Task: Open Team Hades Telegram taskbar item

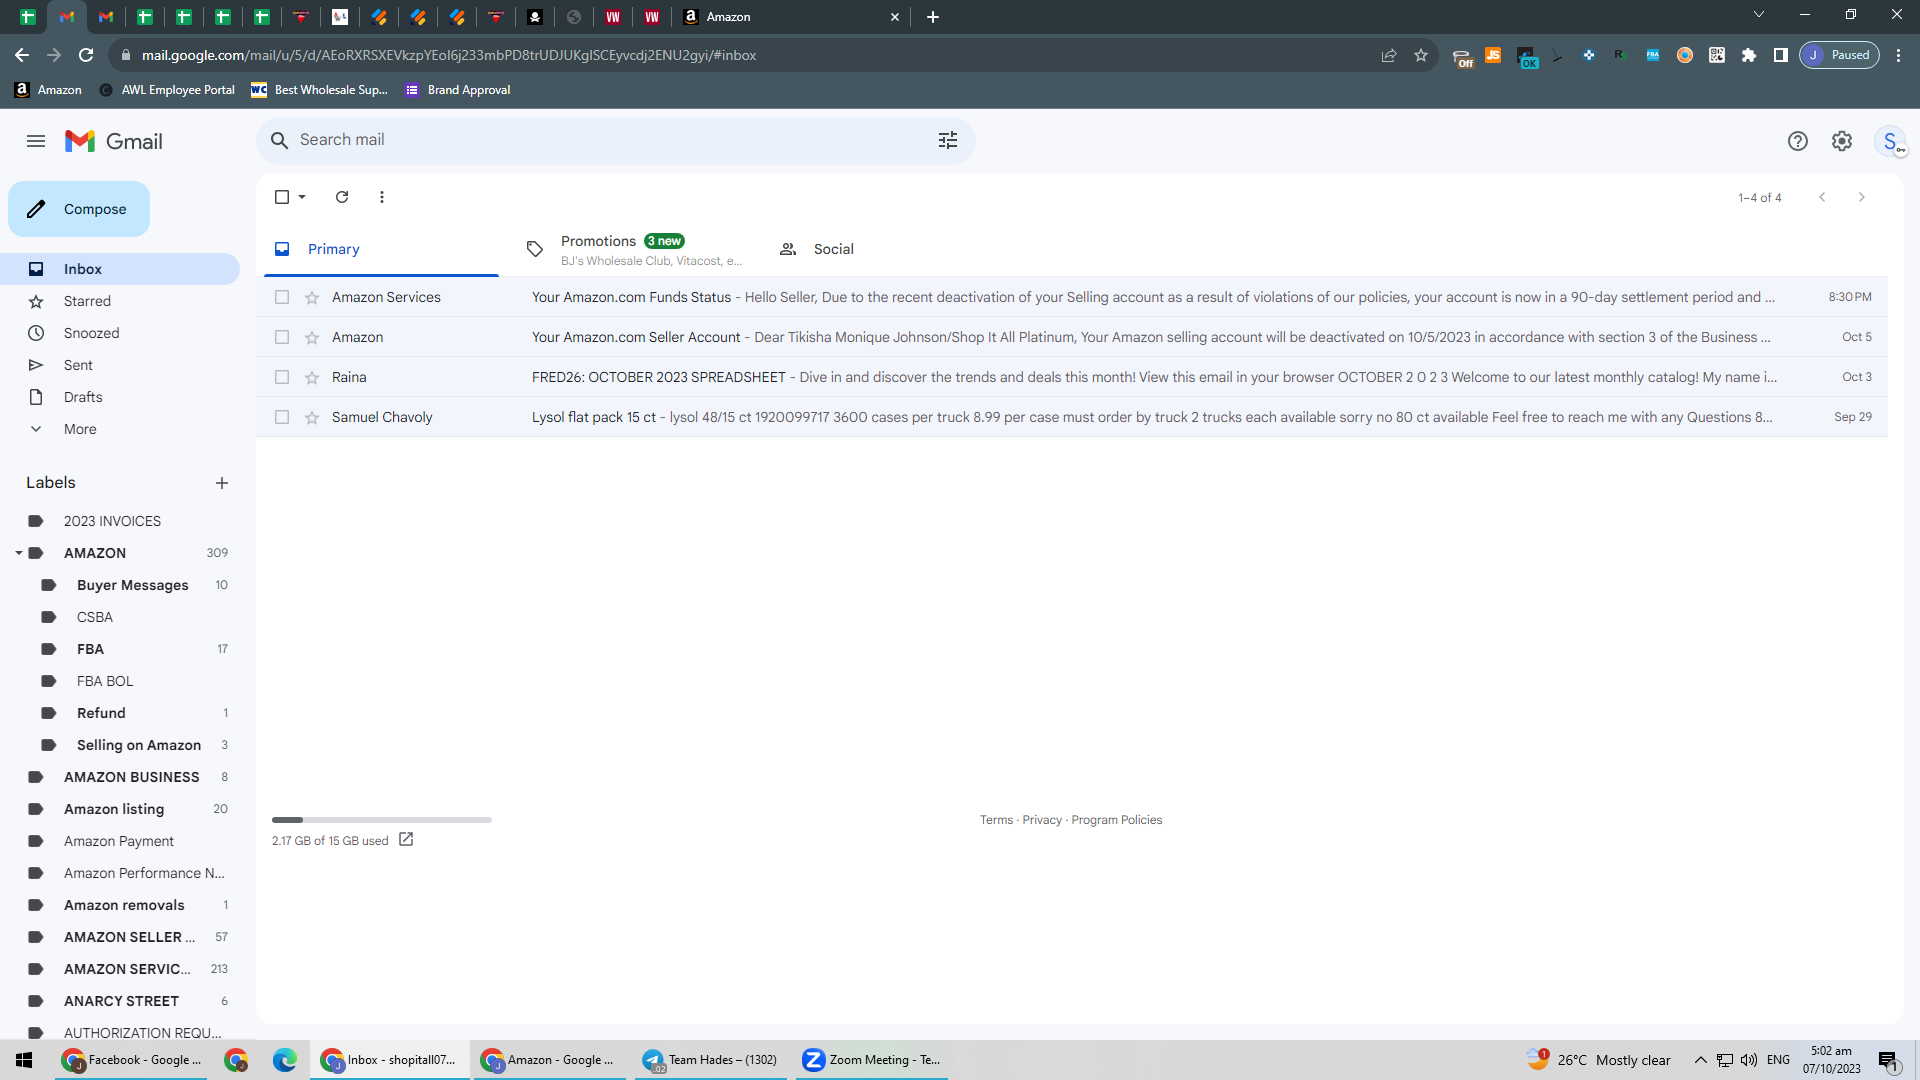Action: point(711,1060)
